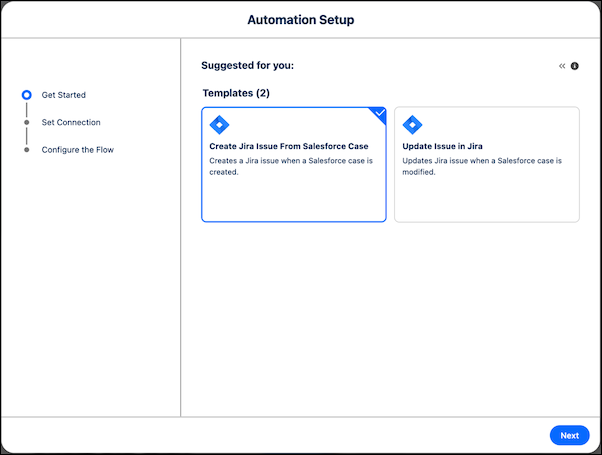Click the Get Started step circle indicator

point(26,95)
